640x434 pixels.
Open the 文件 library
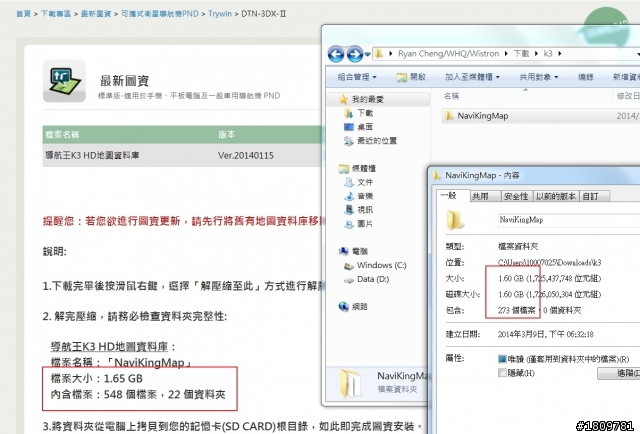(x=359, y=182)
